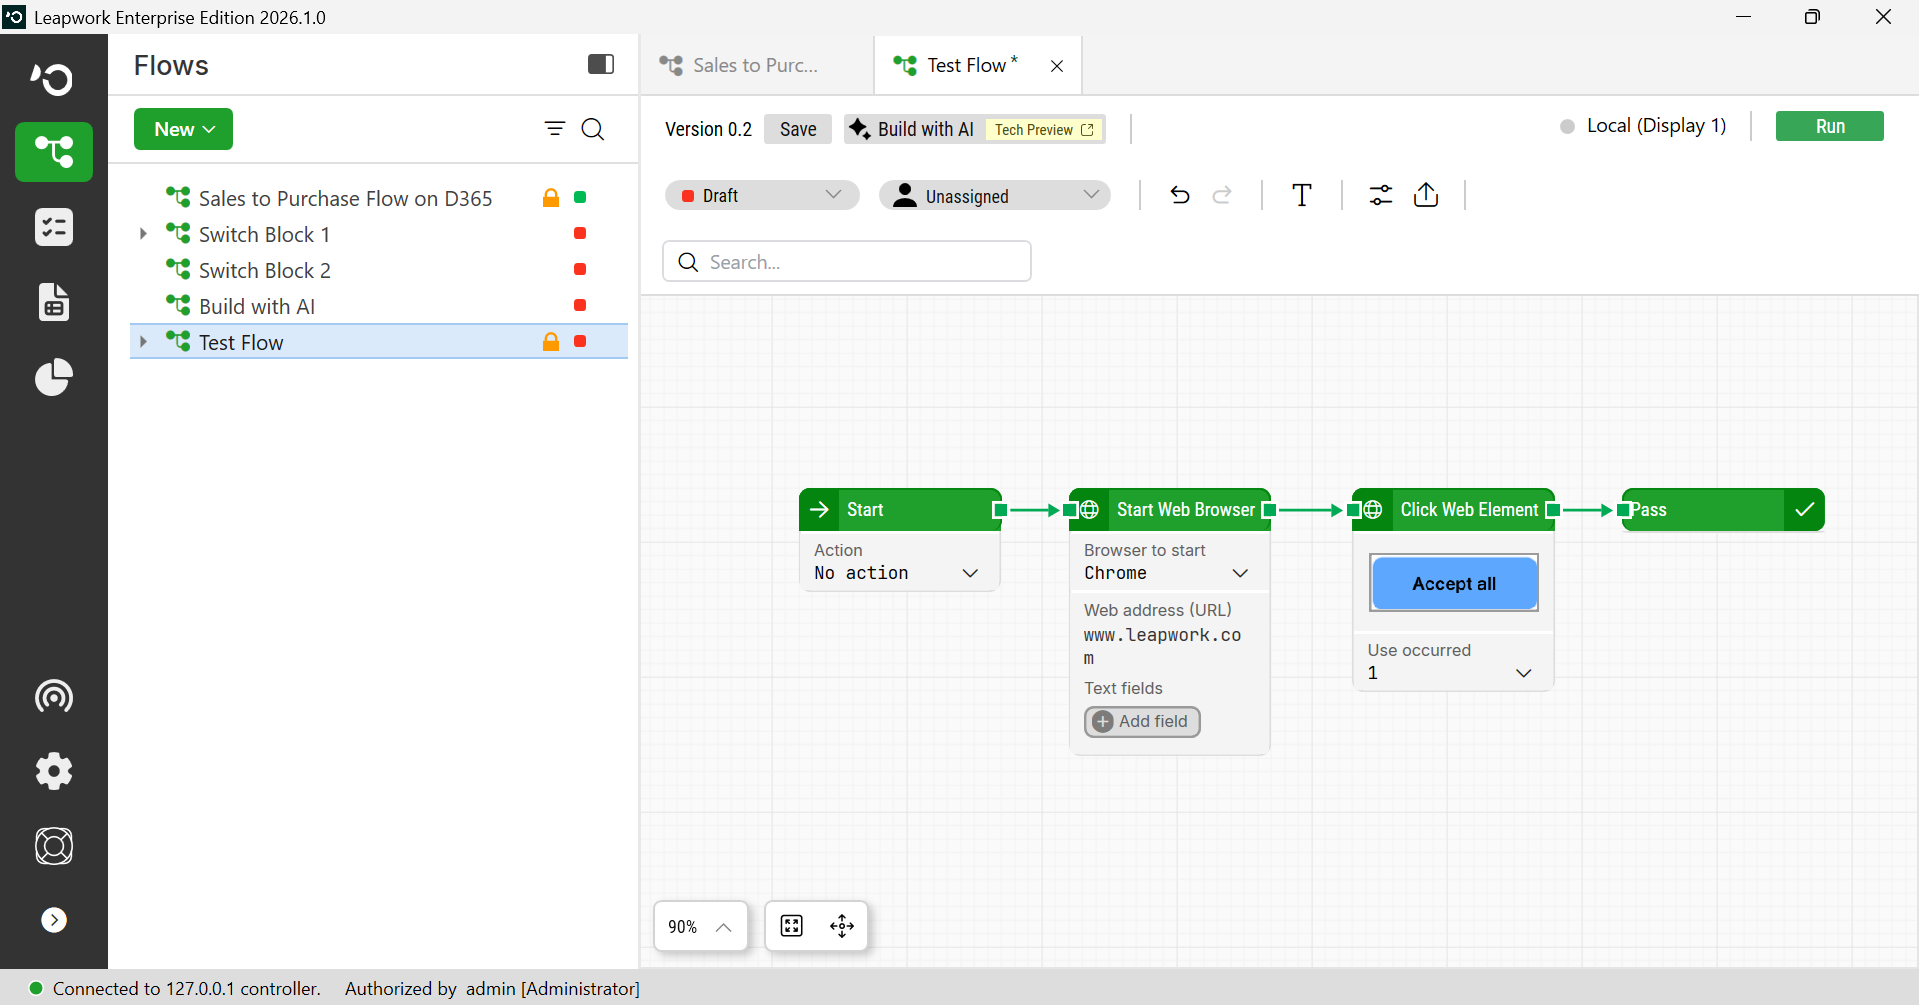Open the Reports document sidebar icon
The image size is (1919, 1005).
point(54,302)
